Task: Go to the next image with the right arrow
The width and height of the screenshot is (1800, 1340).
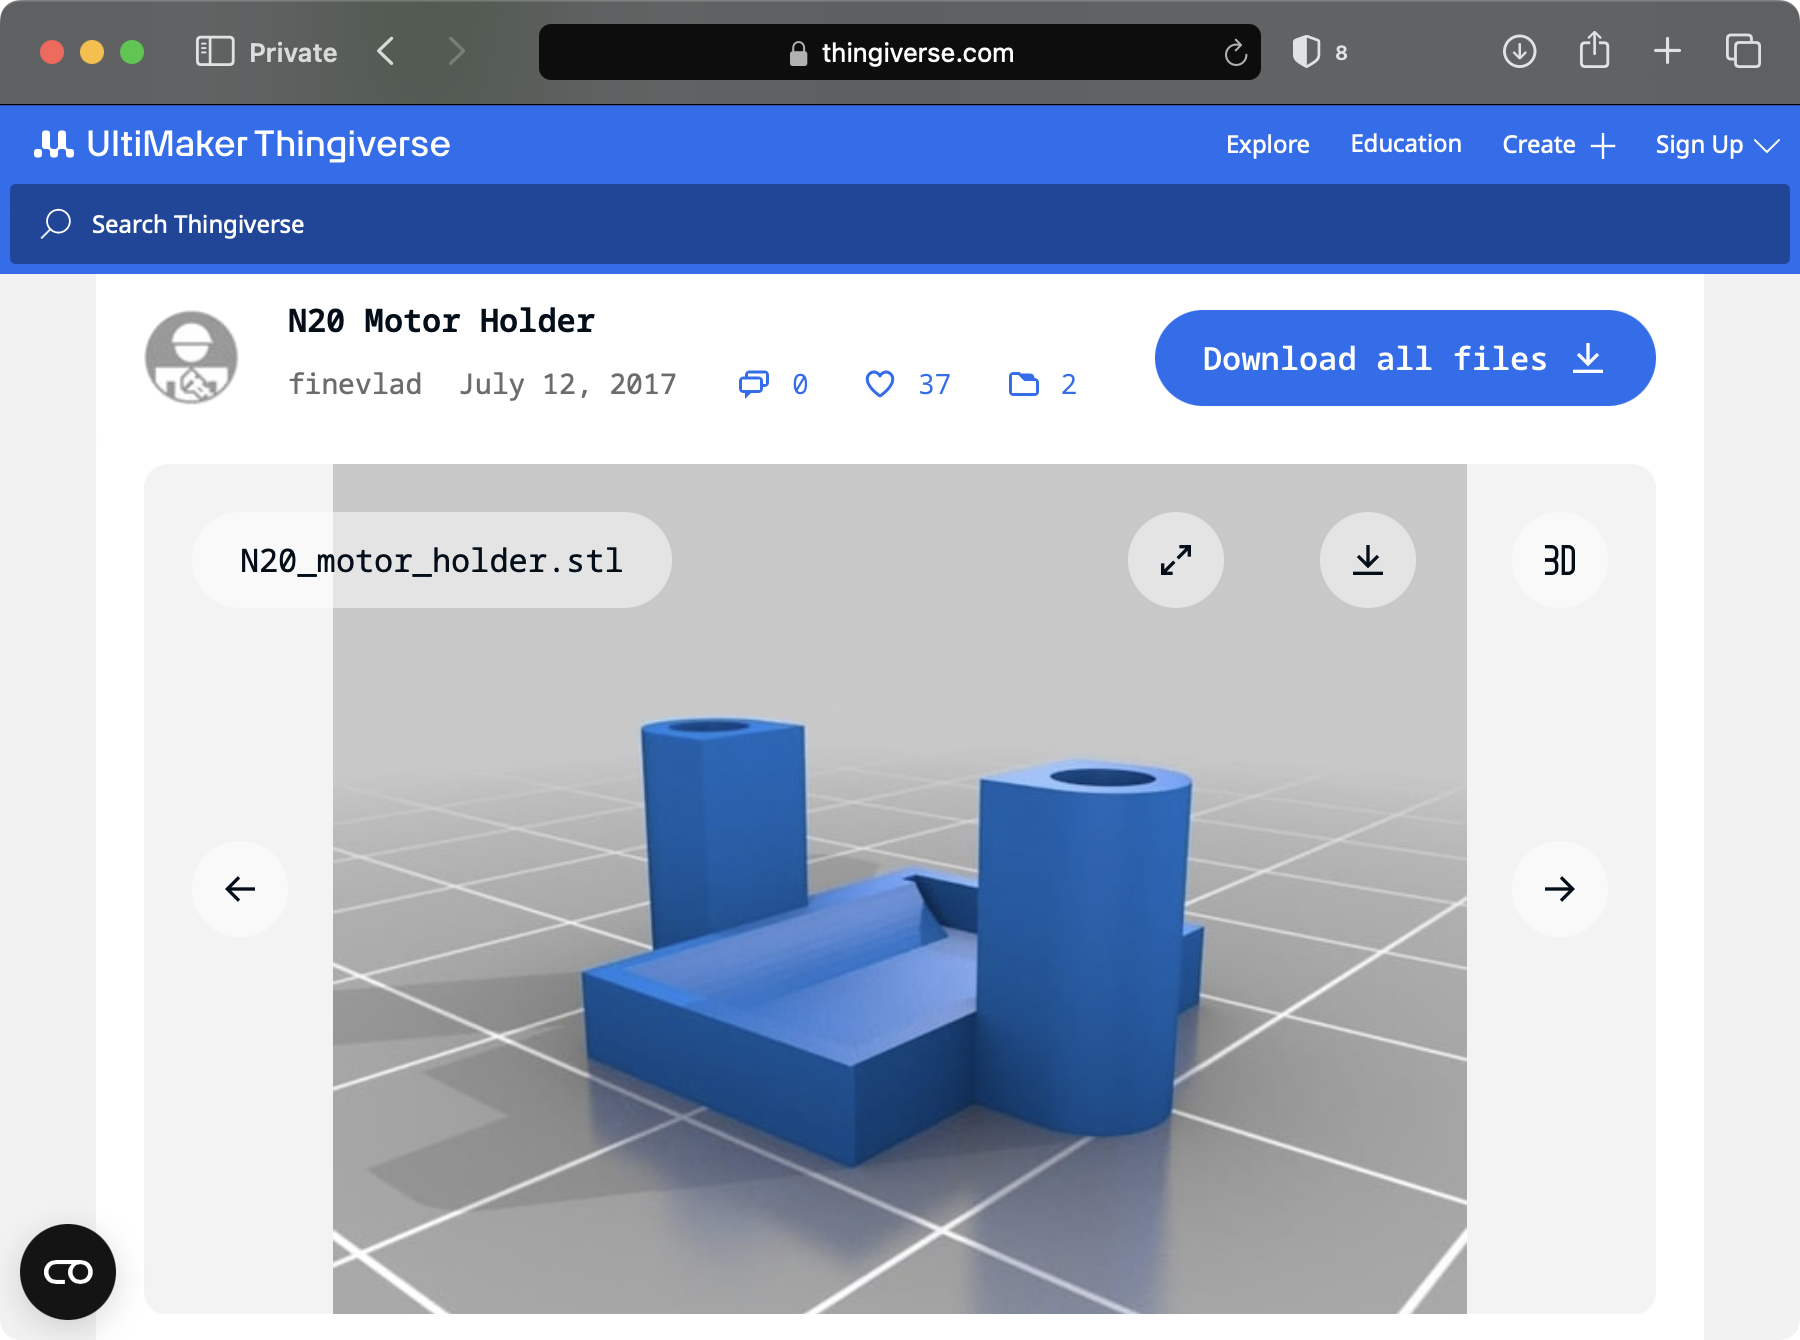Action: pyautogui.click(x=1559, y=889)
